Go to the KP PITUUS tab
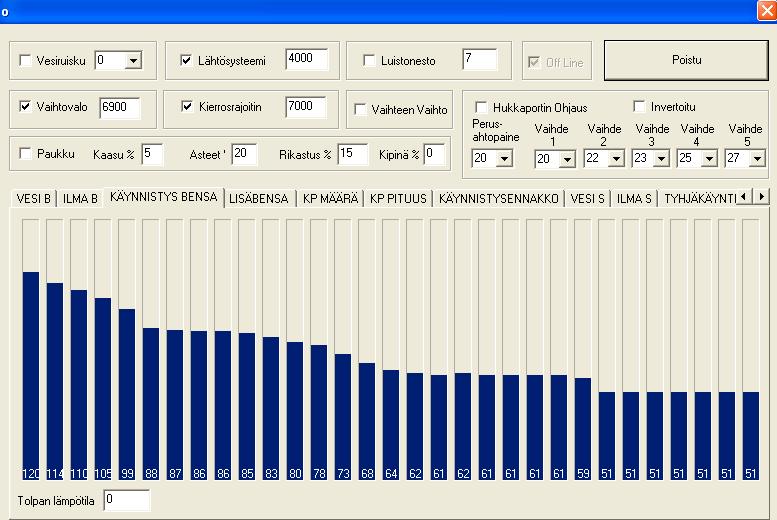Screen dimensions: 777x520 point(398,199)
